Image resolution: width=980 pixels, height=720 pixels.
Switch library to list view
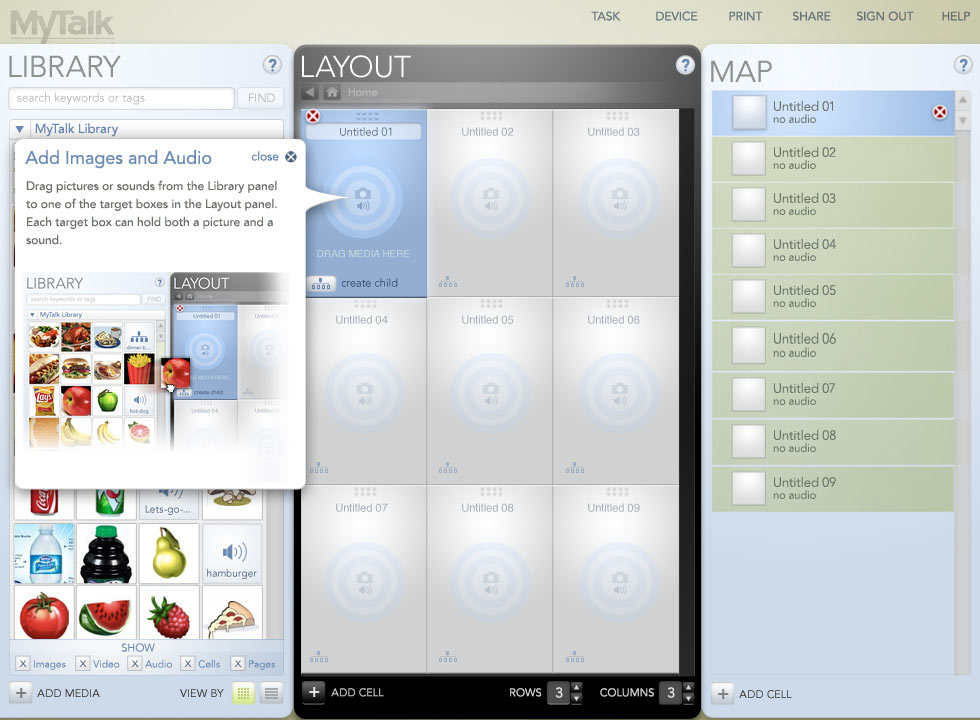pyautogui.click(x=271, y=693)
